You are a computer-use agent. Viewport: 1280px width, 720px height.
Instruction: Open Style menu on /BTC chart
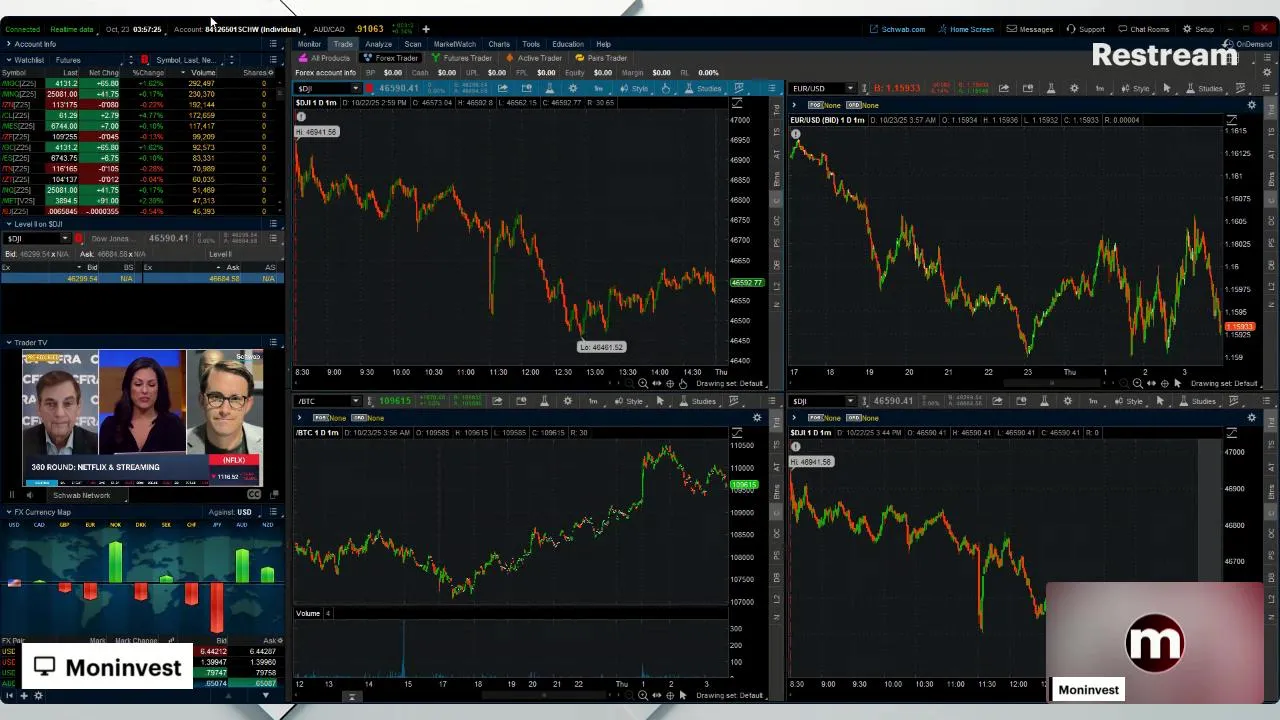click(x=629, y=401)
